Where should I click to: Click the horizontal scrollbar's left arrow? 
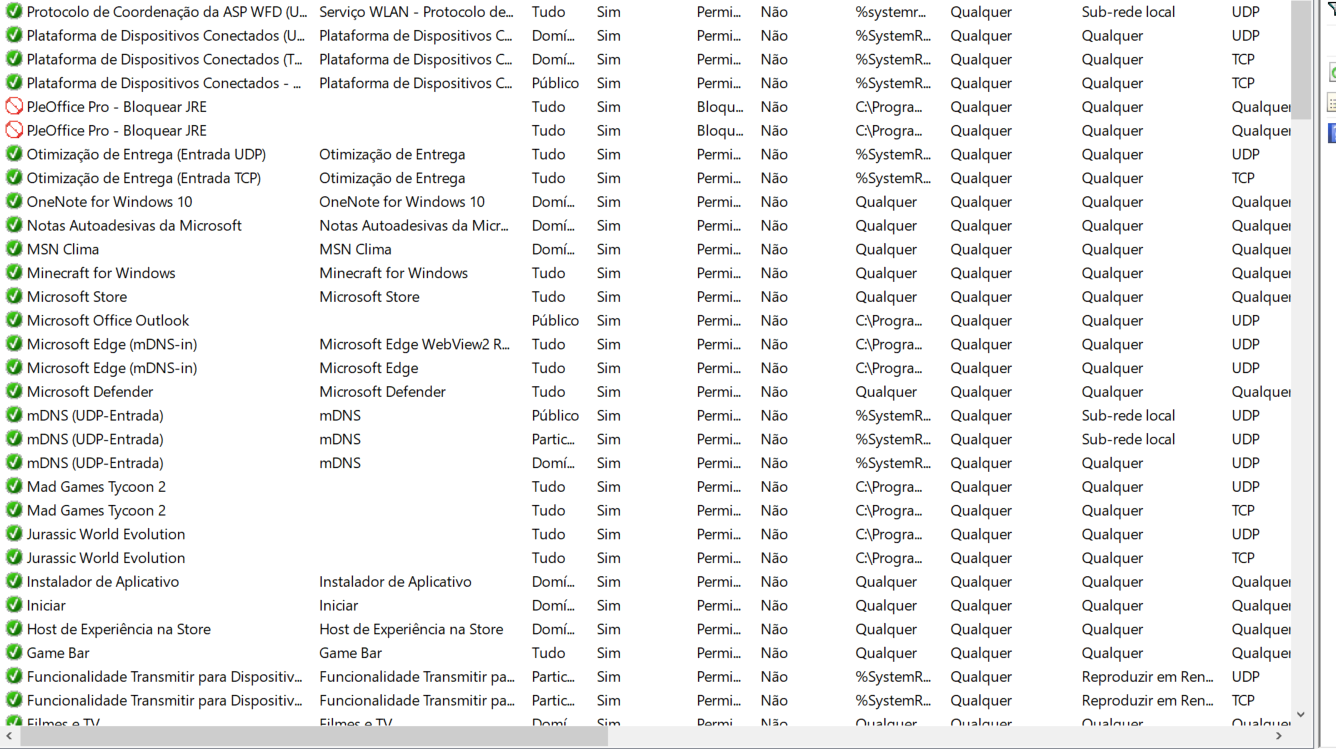point(9,737)
